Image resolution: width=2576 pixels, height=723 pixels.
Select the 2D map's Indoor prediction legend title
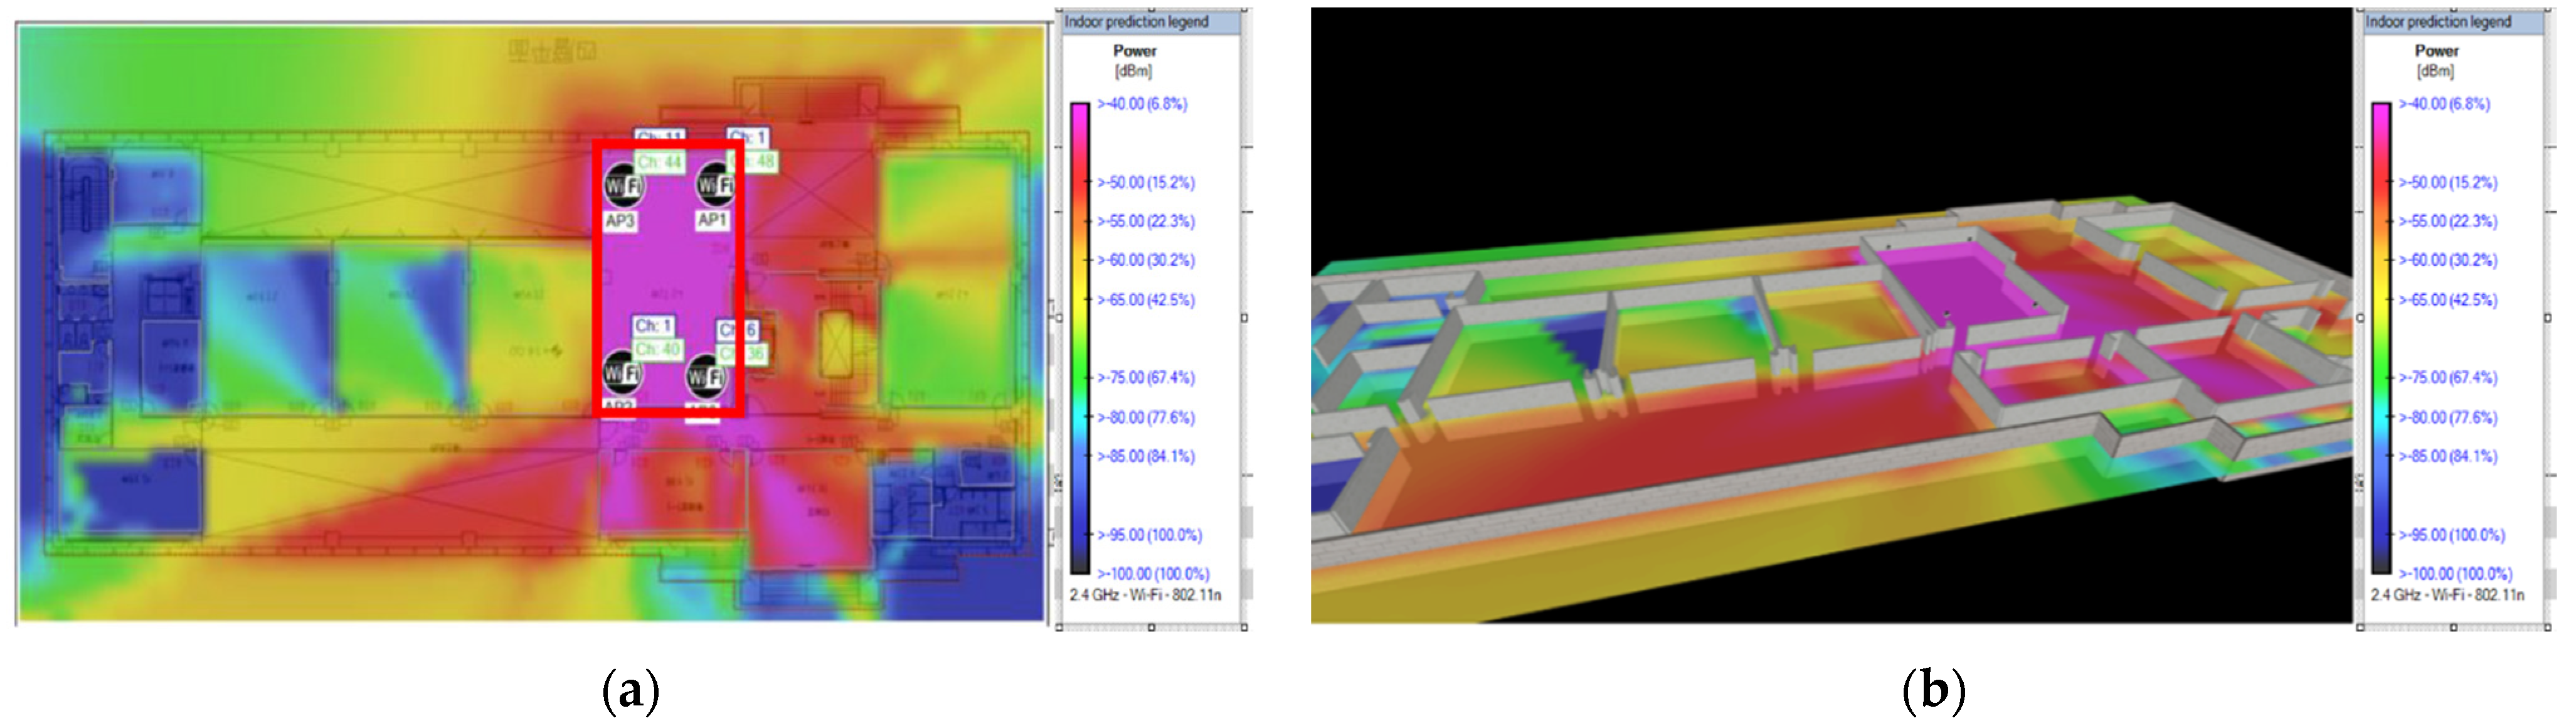[x=1136, y=22]
